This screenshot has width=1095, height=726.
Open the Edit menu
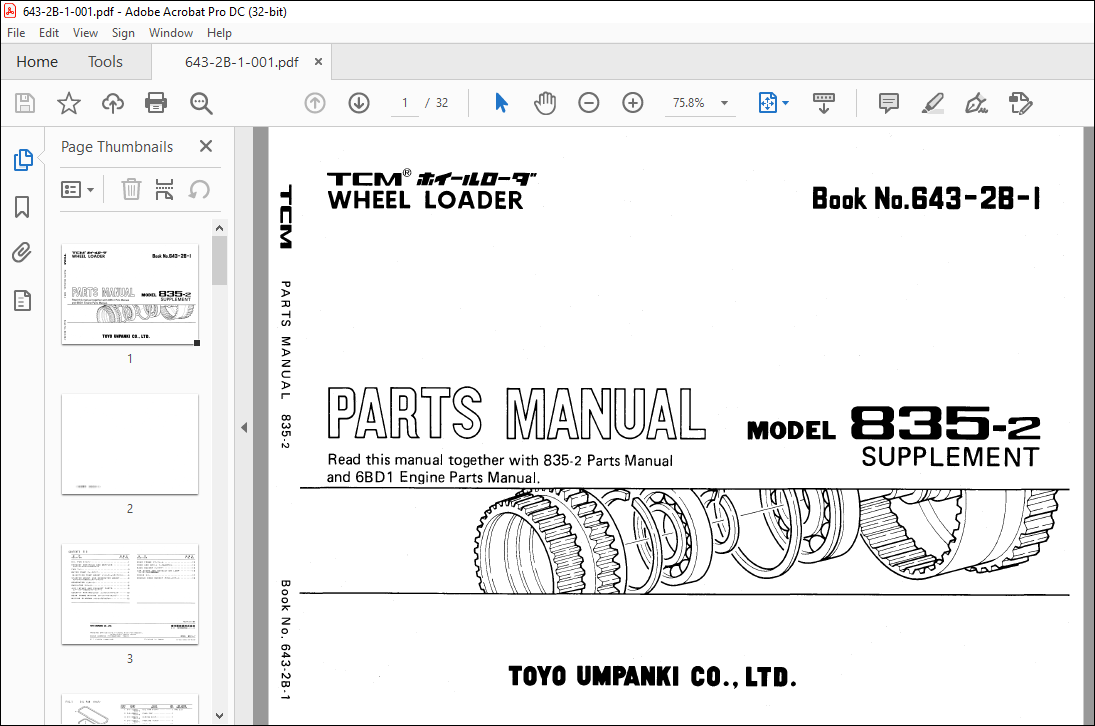click(x=49, y=33)
